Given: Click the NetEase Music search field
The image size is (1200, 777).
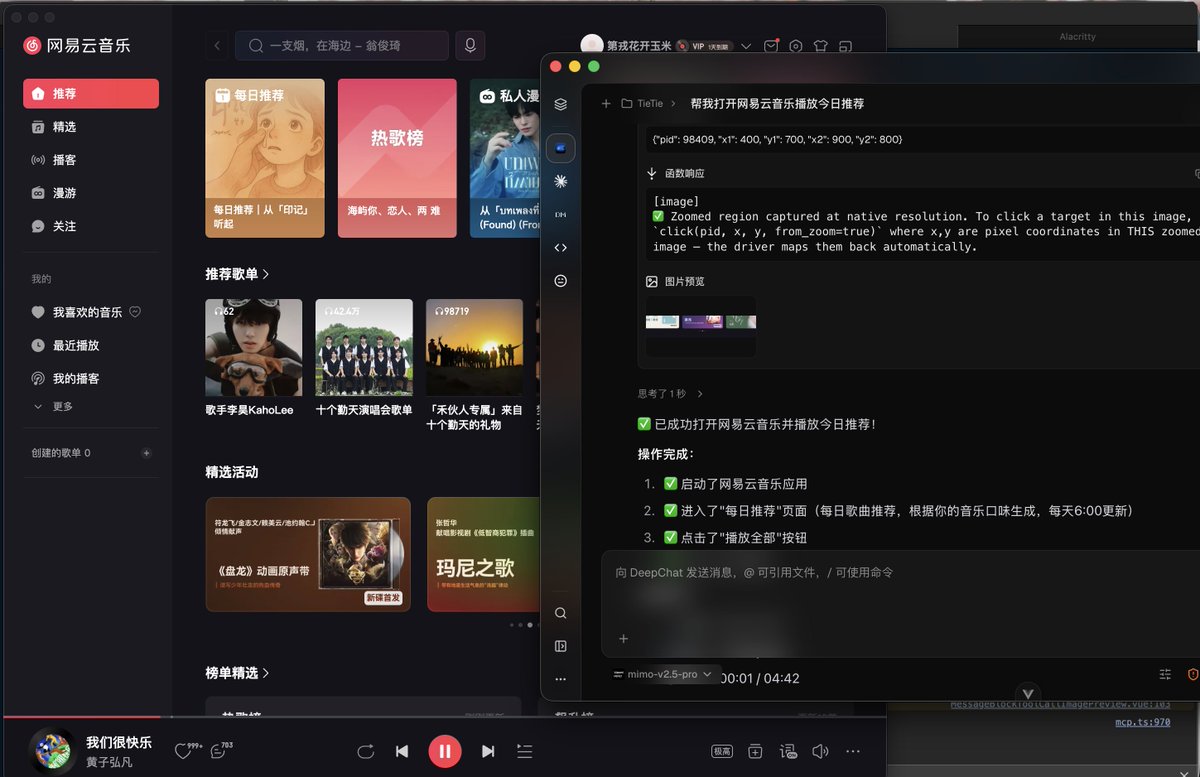Looking at the screenshot, I should tap(342, 45).
